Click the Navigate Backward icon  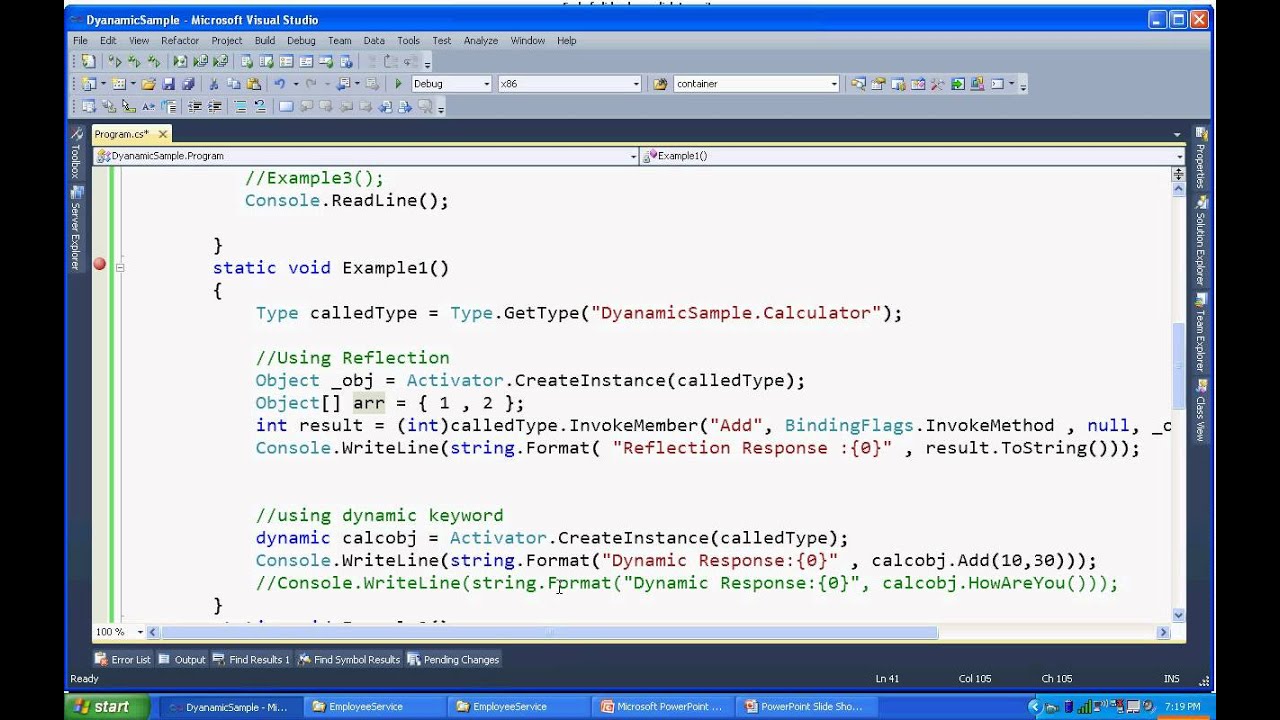click(343, 84)
